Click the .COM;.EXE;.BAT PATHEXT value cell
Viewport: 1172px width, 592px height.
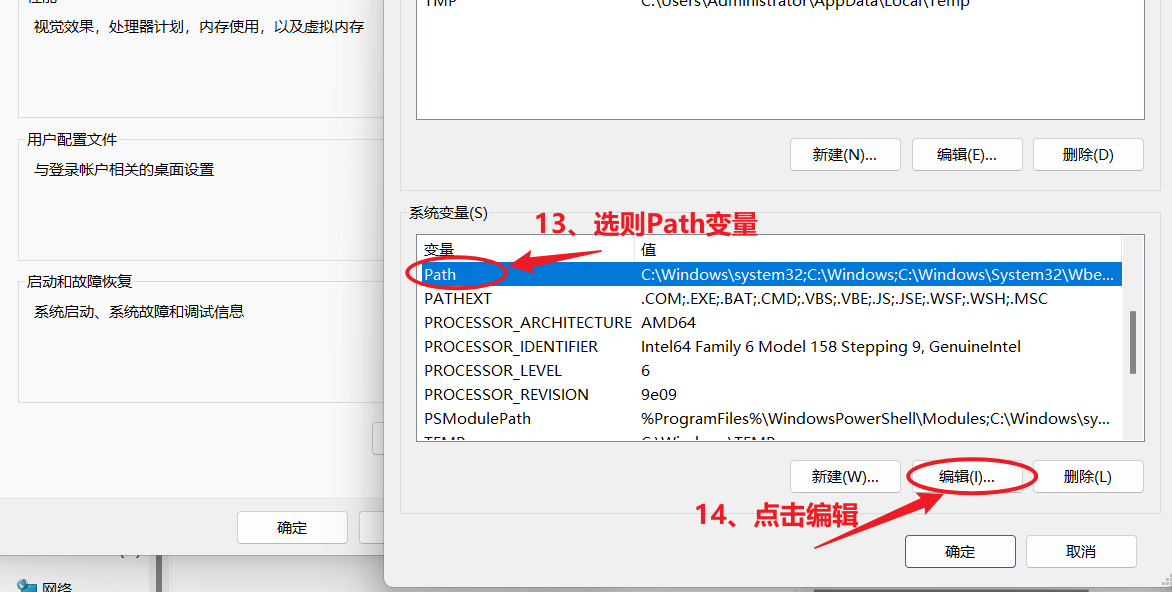tap(844, 298)
